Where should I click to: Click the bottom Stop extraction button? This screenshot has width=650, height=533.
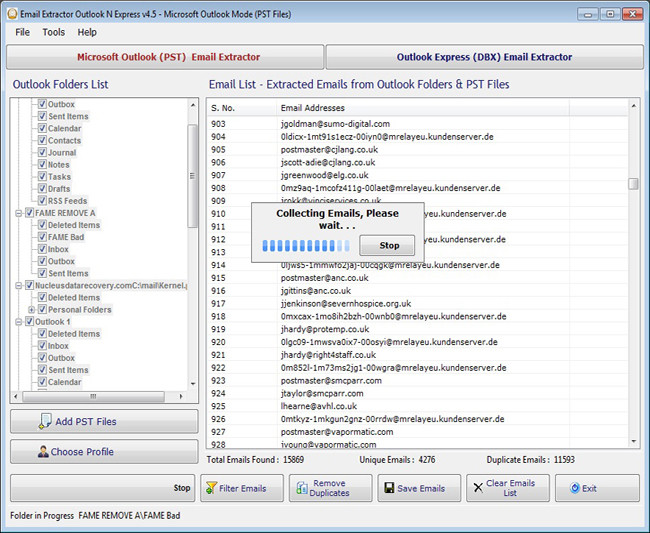tap(102, 488)
